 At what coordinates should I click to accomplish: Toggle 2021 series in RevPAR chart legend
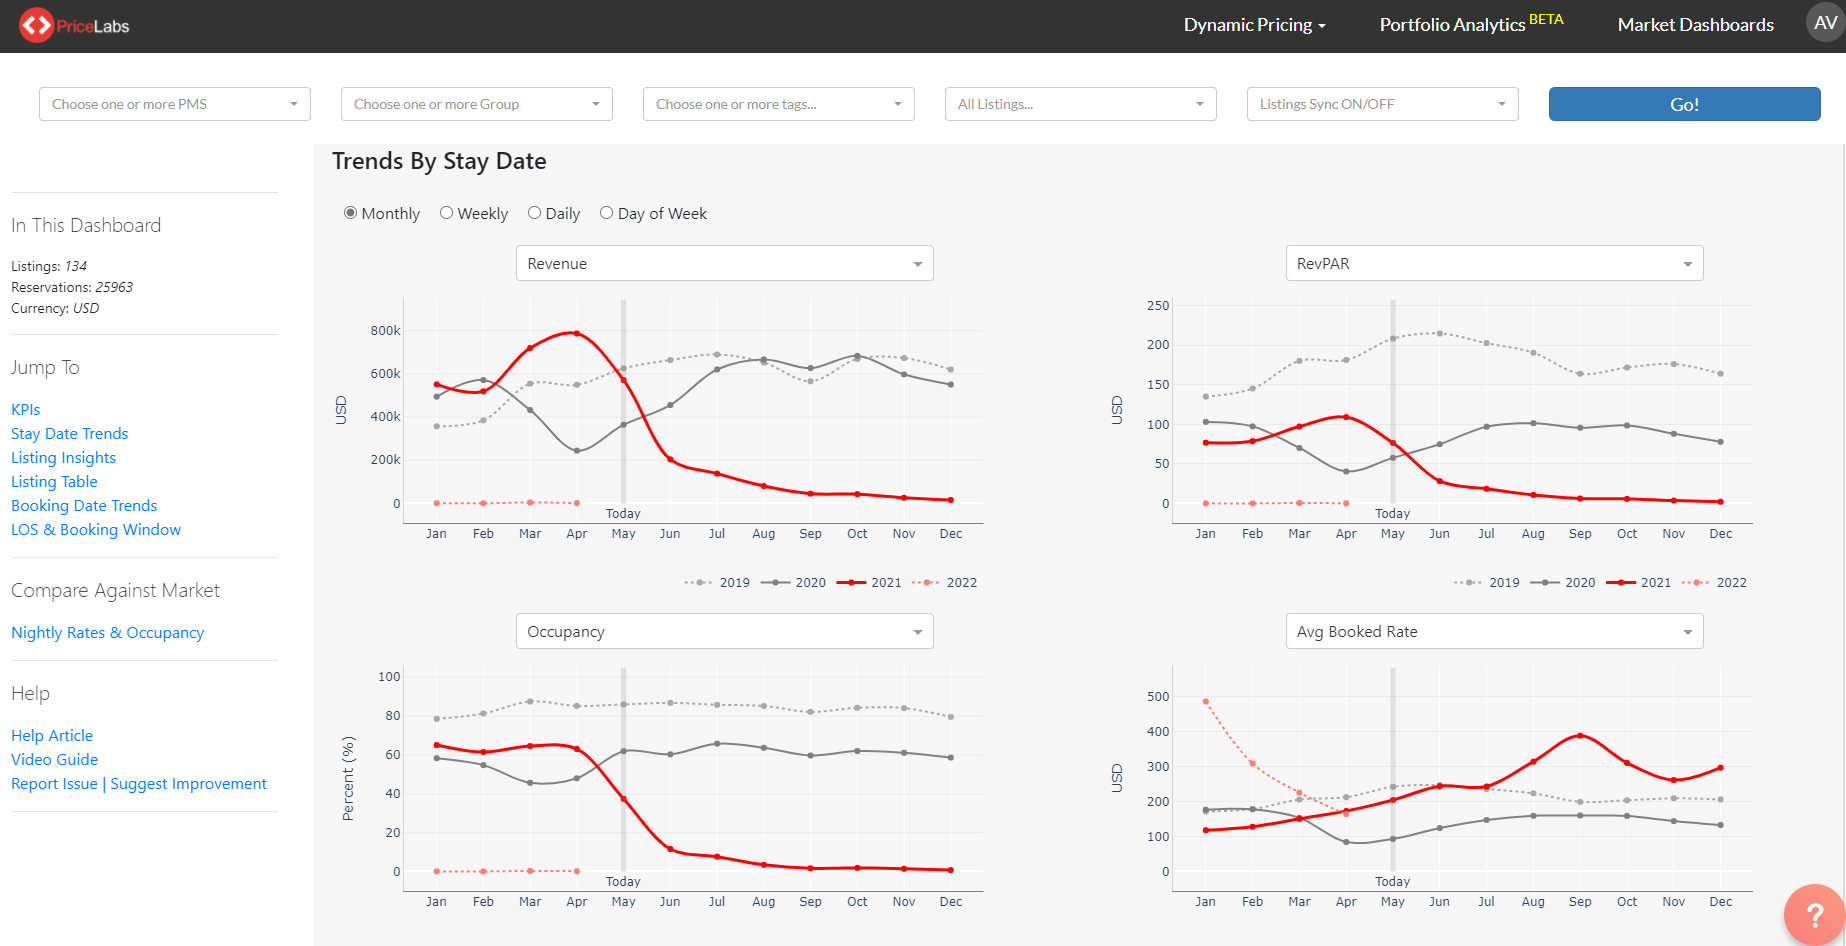(x=1639, y=583)
